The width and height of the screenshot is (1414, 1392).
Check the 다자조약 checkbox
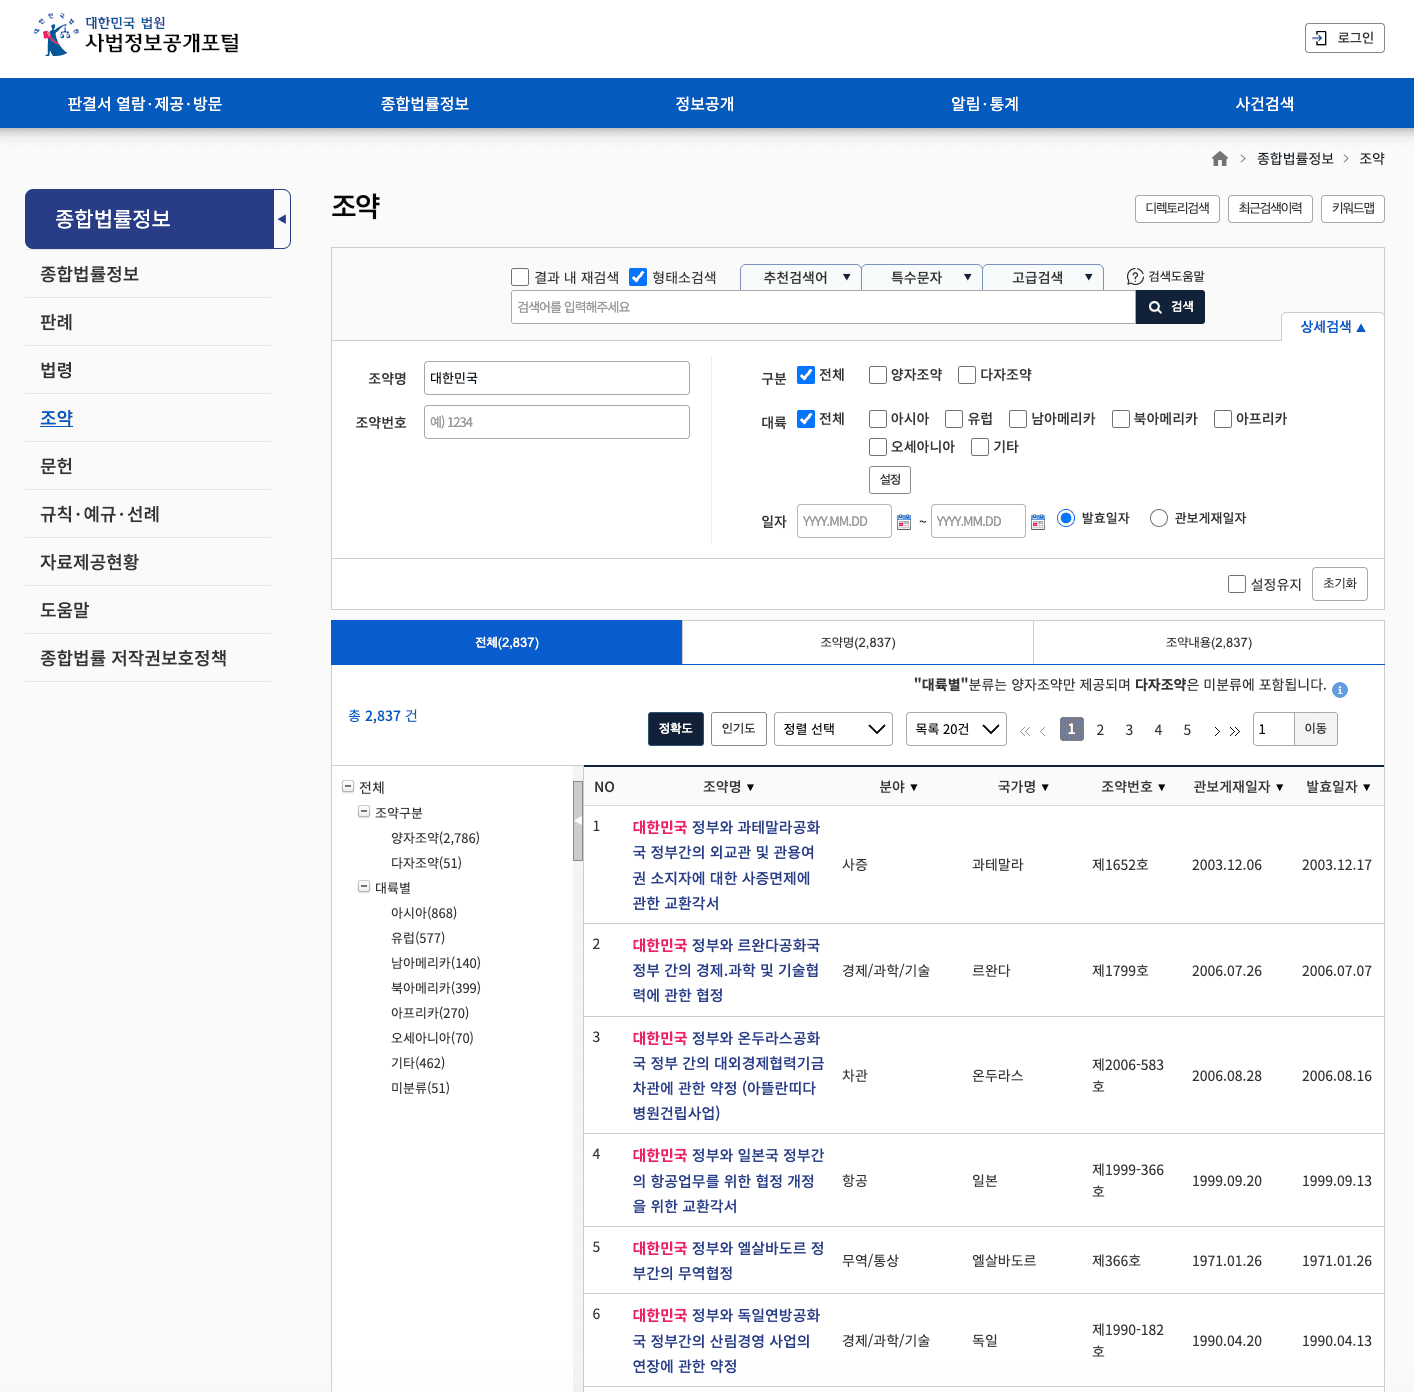967,375
